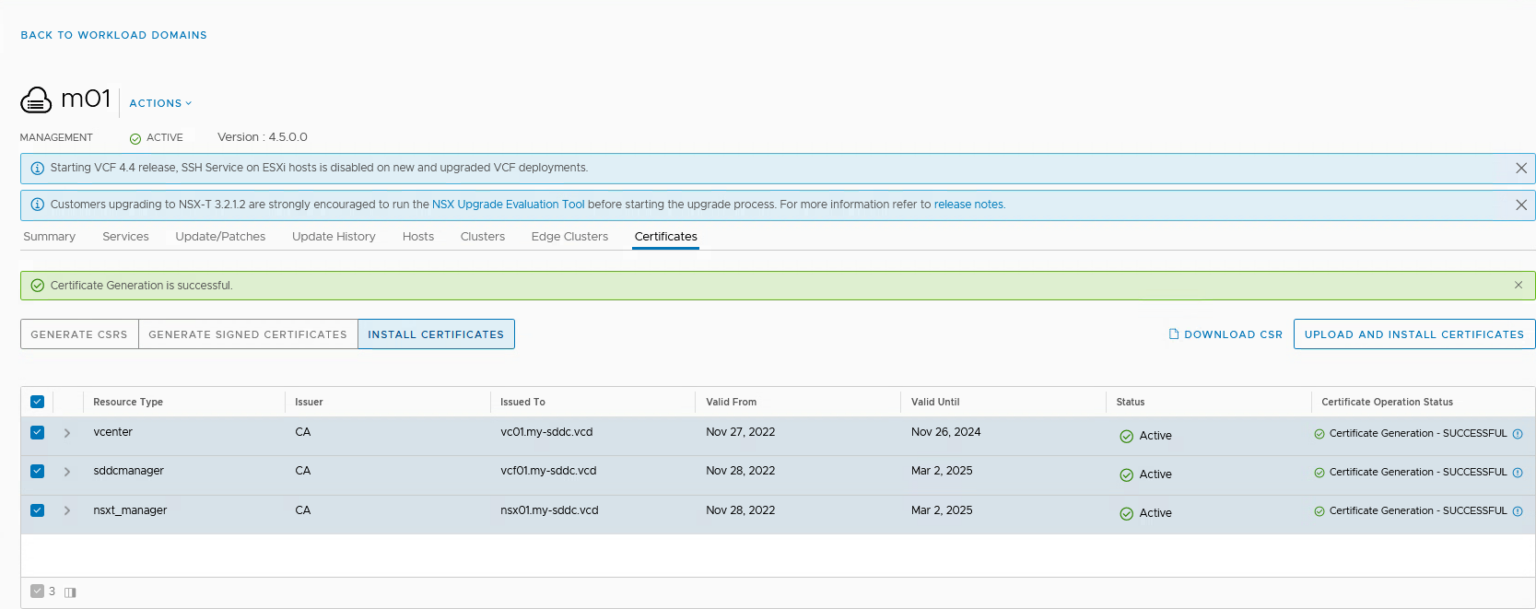Image resolution: width=1536 pixels, height=609 pixels.
Task: Click info icon on nsxt_manager operation status
Action: [1517, 511]
